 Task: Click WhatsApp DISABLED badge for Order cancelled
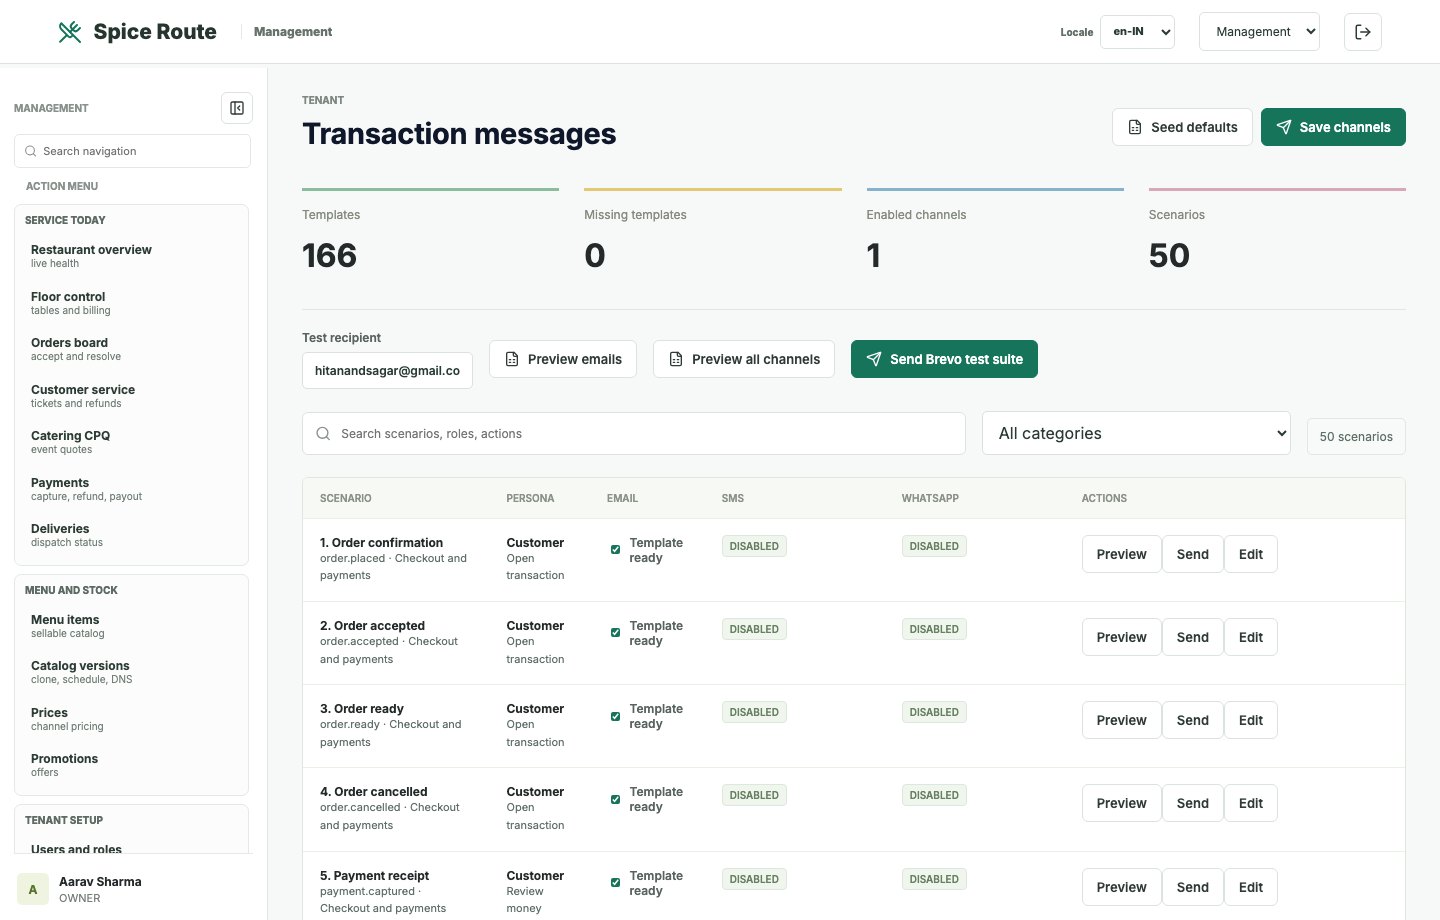coord(934,795)
